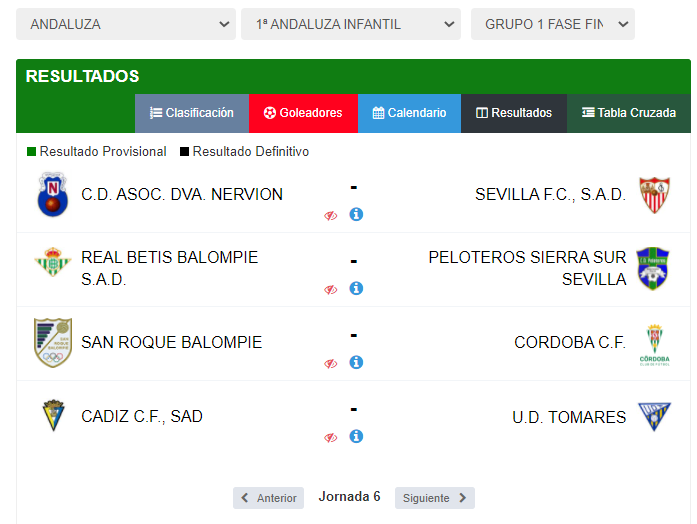Open the Goleadores tab
Image resolution: width=697 pixels, height=524 pixels.
[303, 113]
